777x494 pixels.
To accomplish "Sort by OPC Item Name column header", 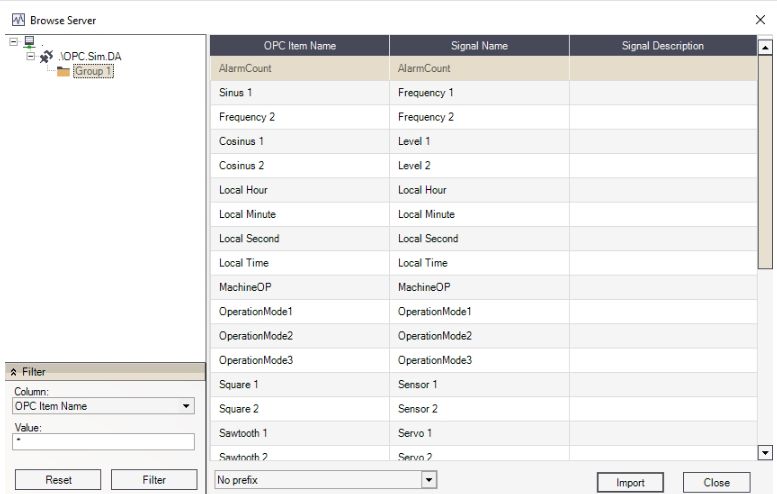I will click(x=299, y=46).
